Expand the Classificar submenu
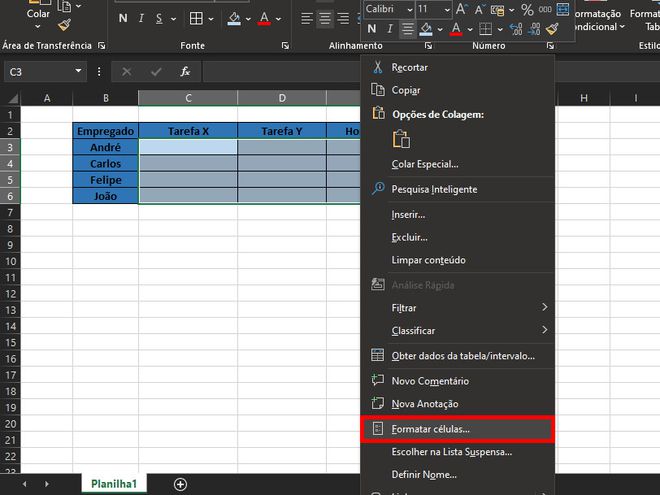The width and height of the screenshot is (660, 495). [458, 330]
